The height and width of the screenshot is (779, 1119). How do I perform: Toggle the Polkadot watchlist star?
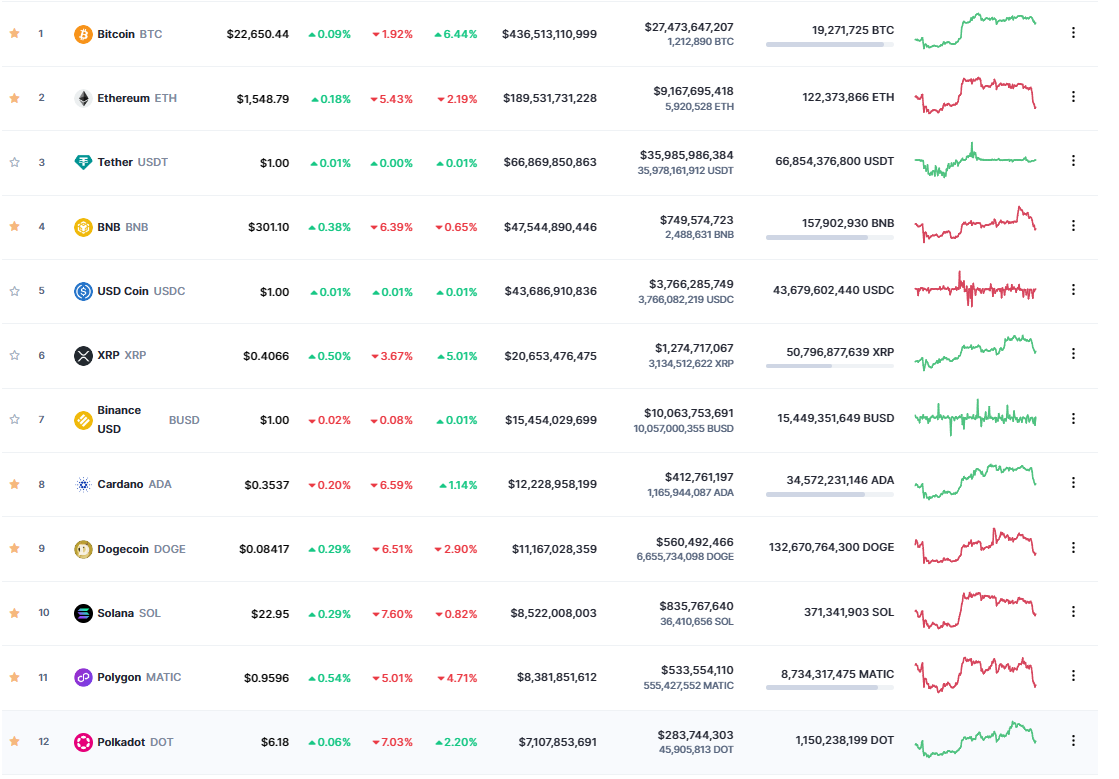[14, 741]
